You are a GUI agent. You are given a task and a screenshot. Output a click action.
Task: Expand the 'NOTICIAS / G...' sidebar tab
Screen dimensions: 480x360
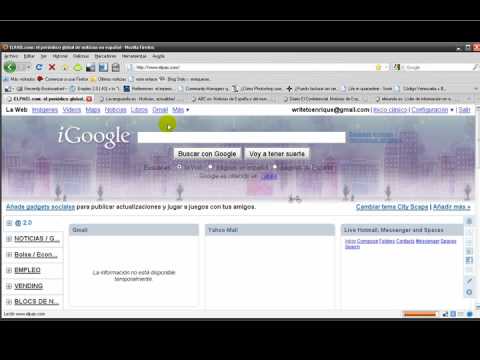(9, 239)
